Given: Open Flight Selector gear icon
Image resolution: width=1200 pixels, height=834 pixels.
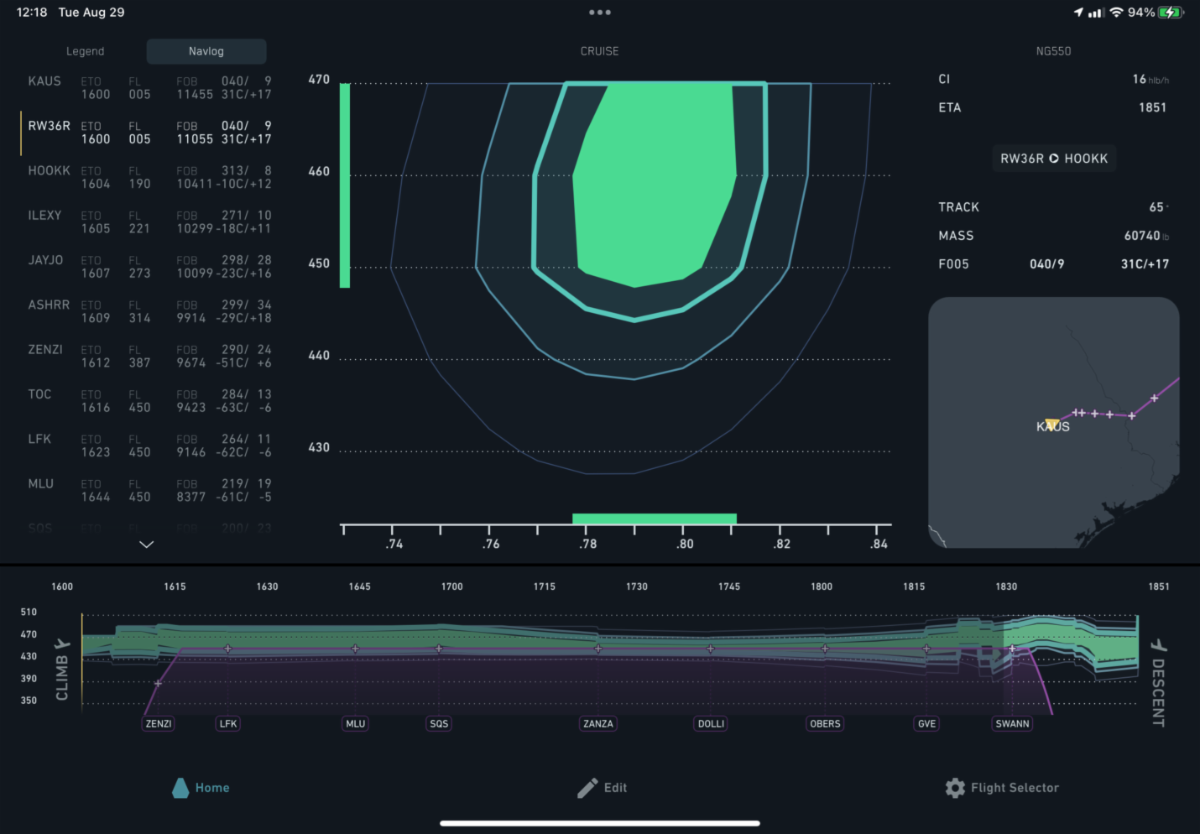Looking at the screenshot, I should pyautogui.click(x=955, y=788).
